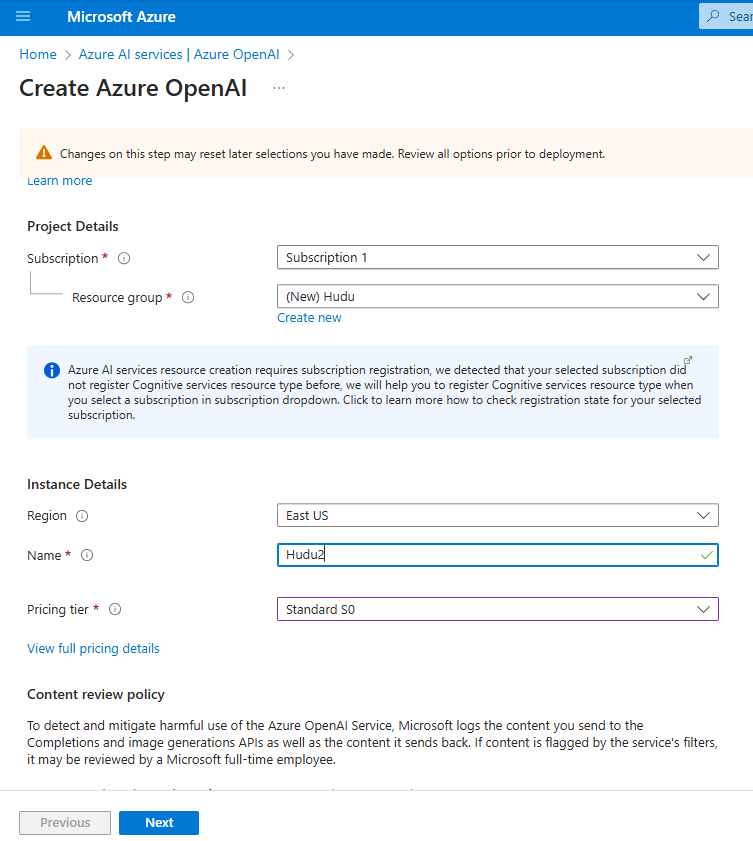Expand the Subscription 1 dropdown
Screen dimensions: 753x841
[x=498, y=257]
